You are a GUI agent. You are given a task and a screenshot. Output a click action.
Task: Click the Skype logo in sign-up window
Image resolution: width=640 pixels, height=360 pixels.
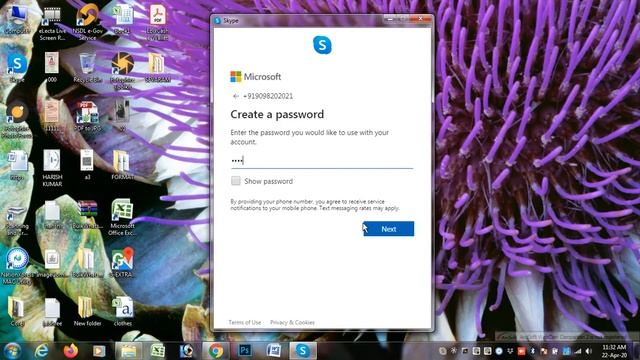coord(322,45)
